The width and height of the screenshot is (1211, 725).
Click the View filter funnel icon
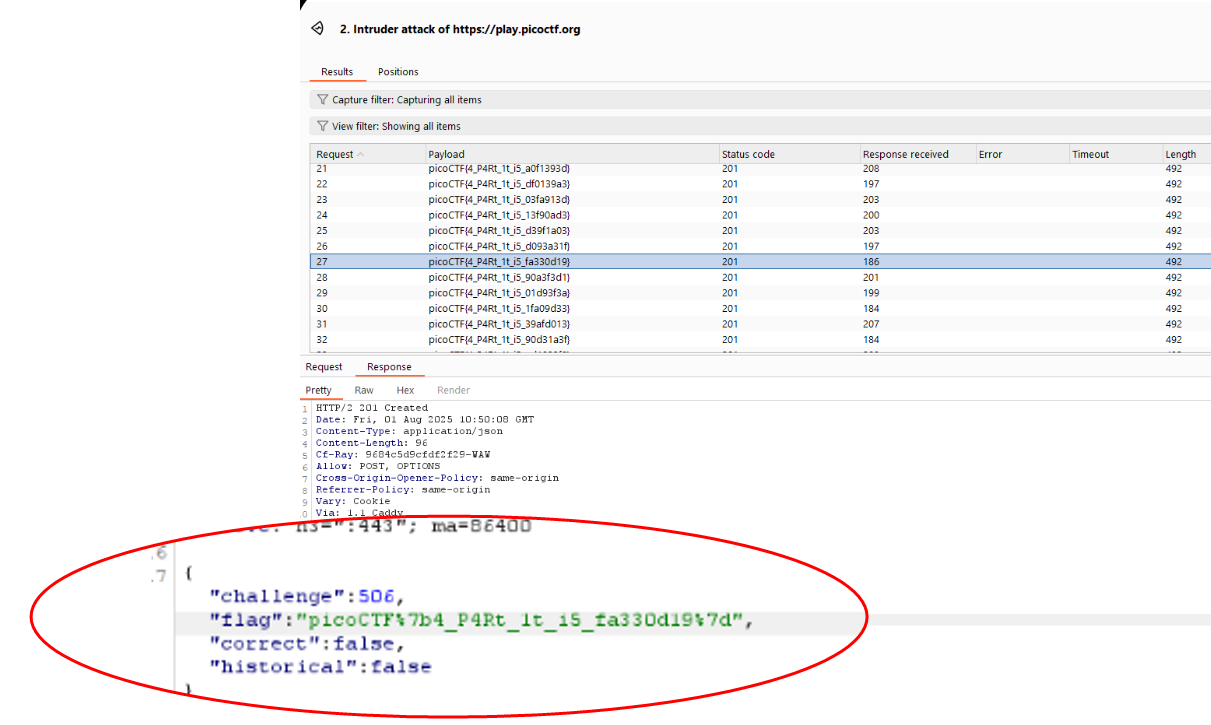(322, 126)
